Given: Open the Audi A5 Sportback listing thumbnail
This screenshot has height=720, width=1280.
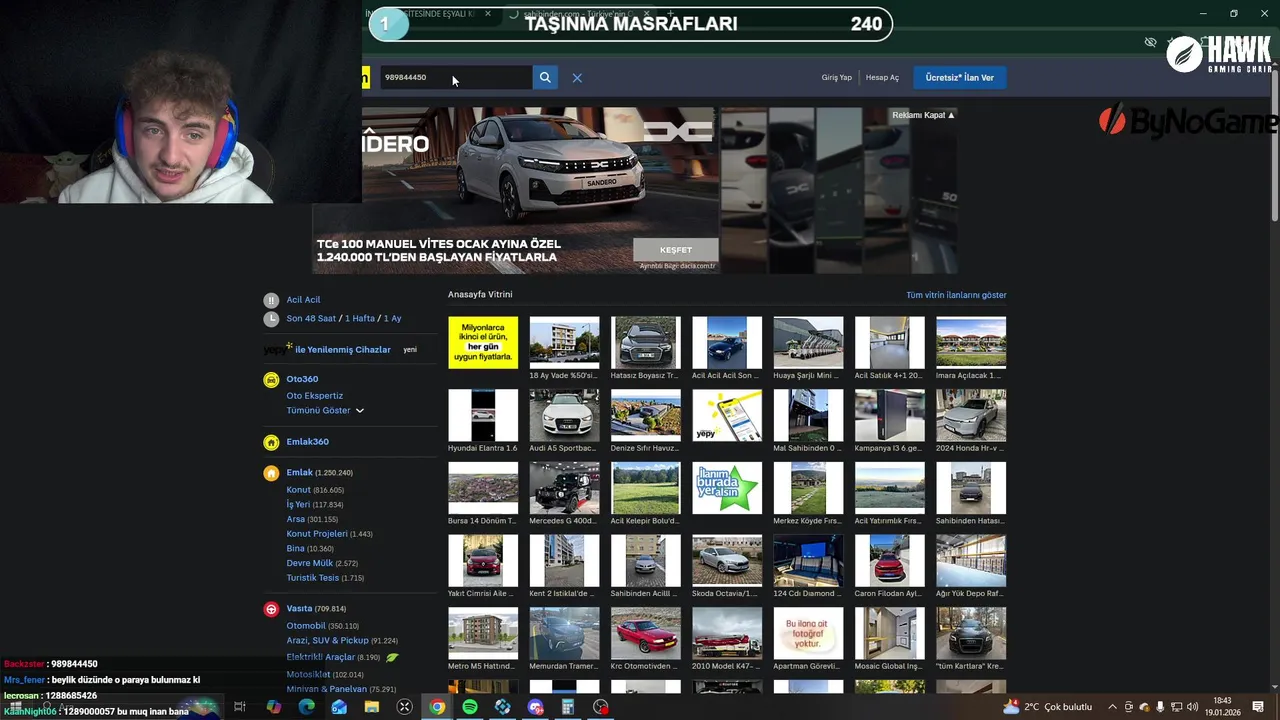Looking at the screenshot, I should tap(564, 415).
